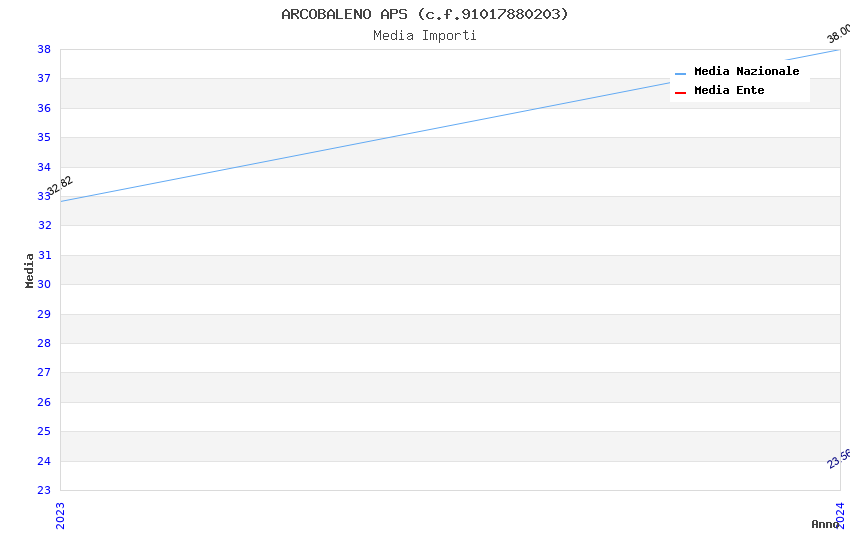Screen dimensions: 850x550
Task: Select the Anno axis title
Action: tap(823, 524)
